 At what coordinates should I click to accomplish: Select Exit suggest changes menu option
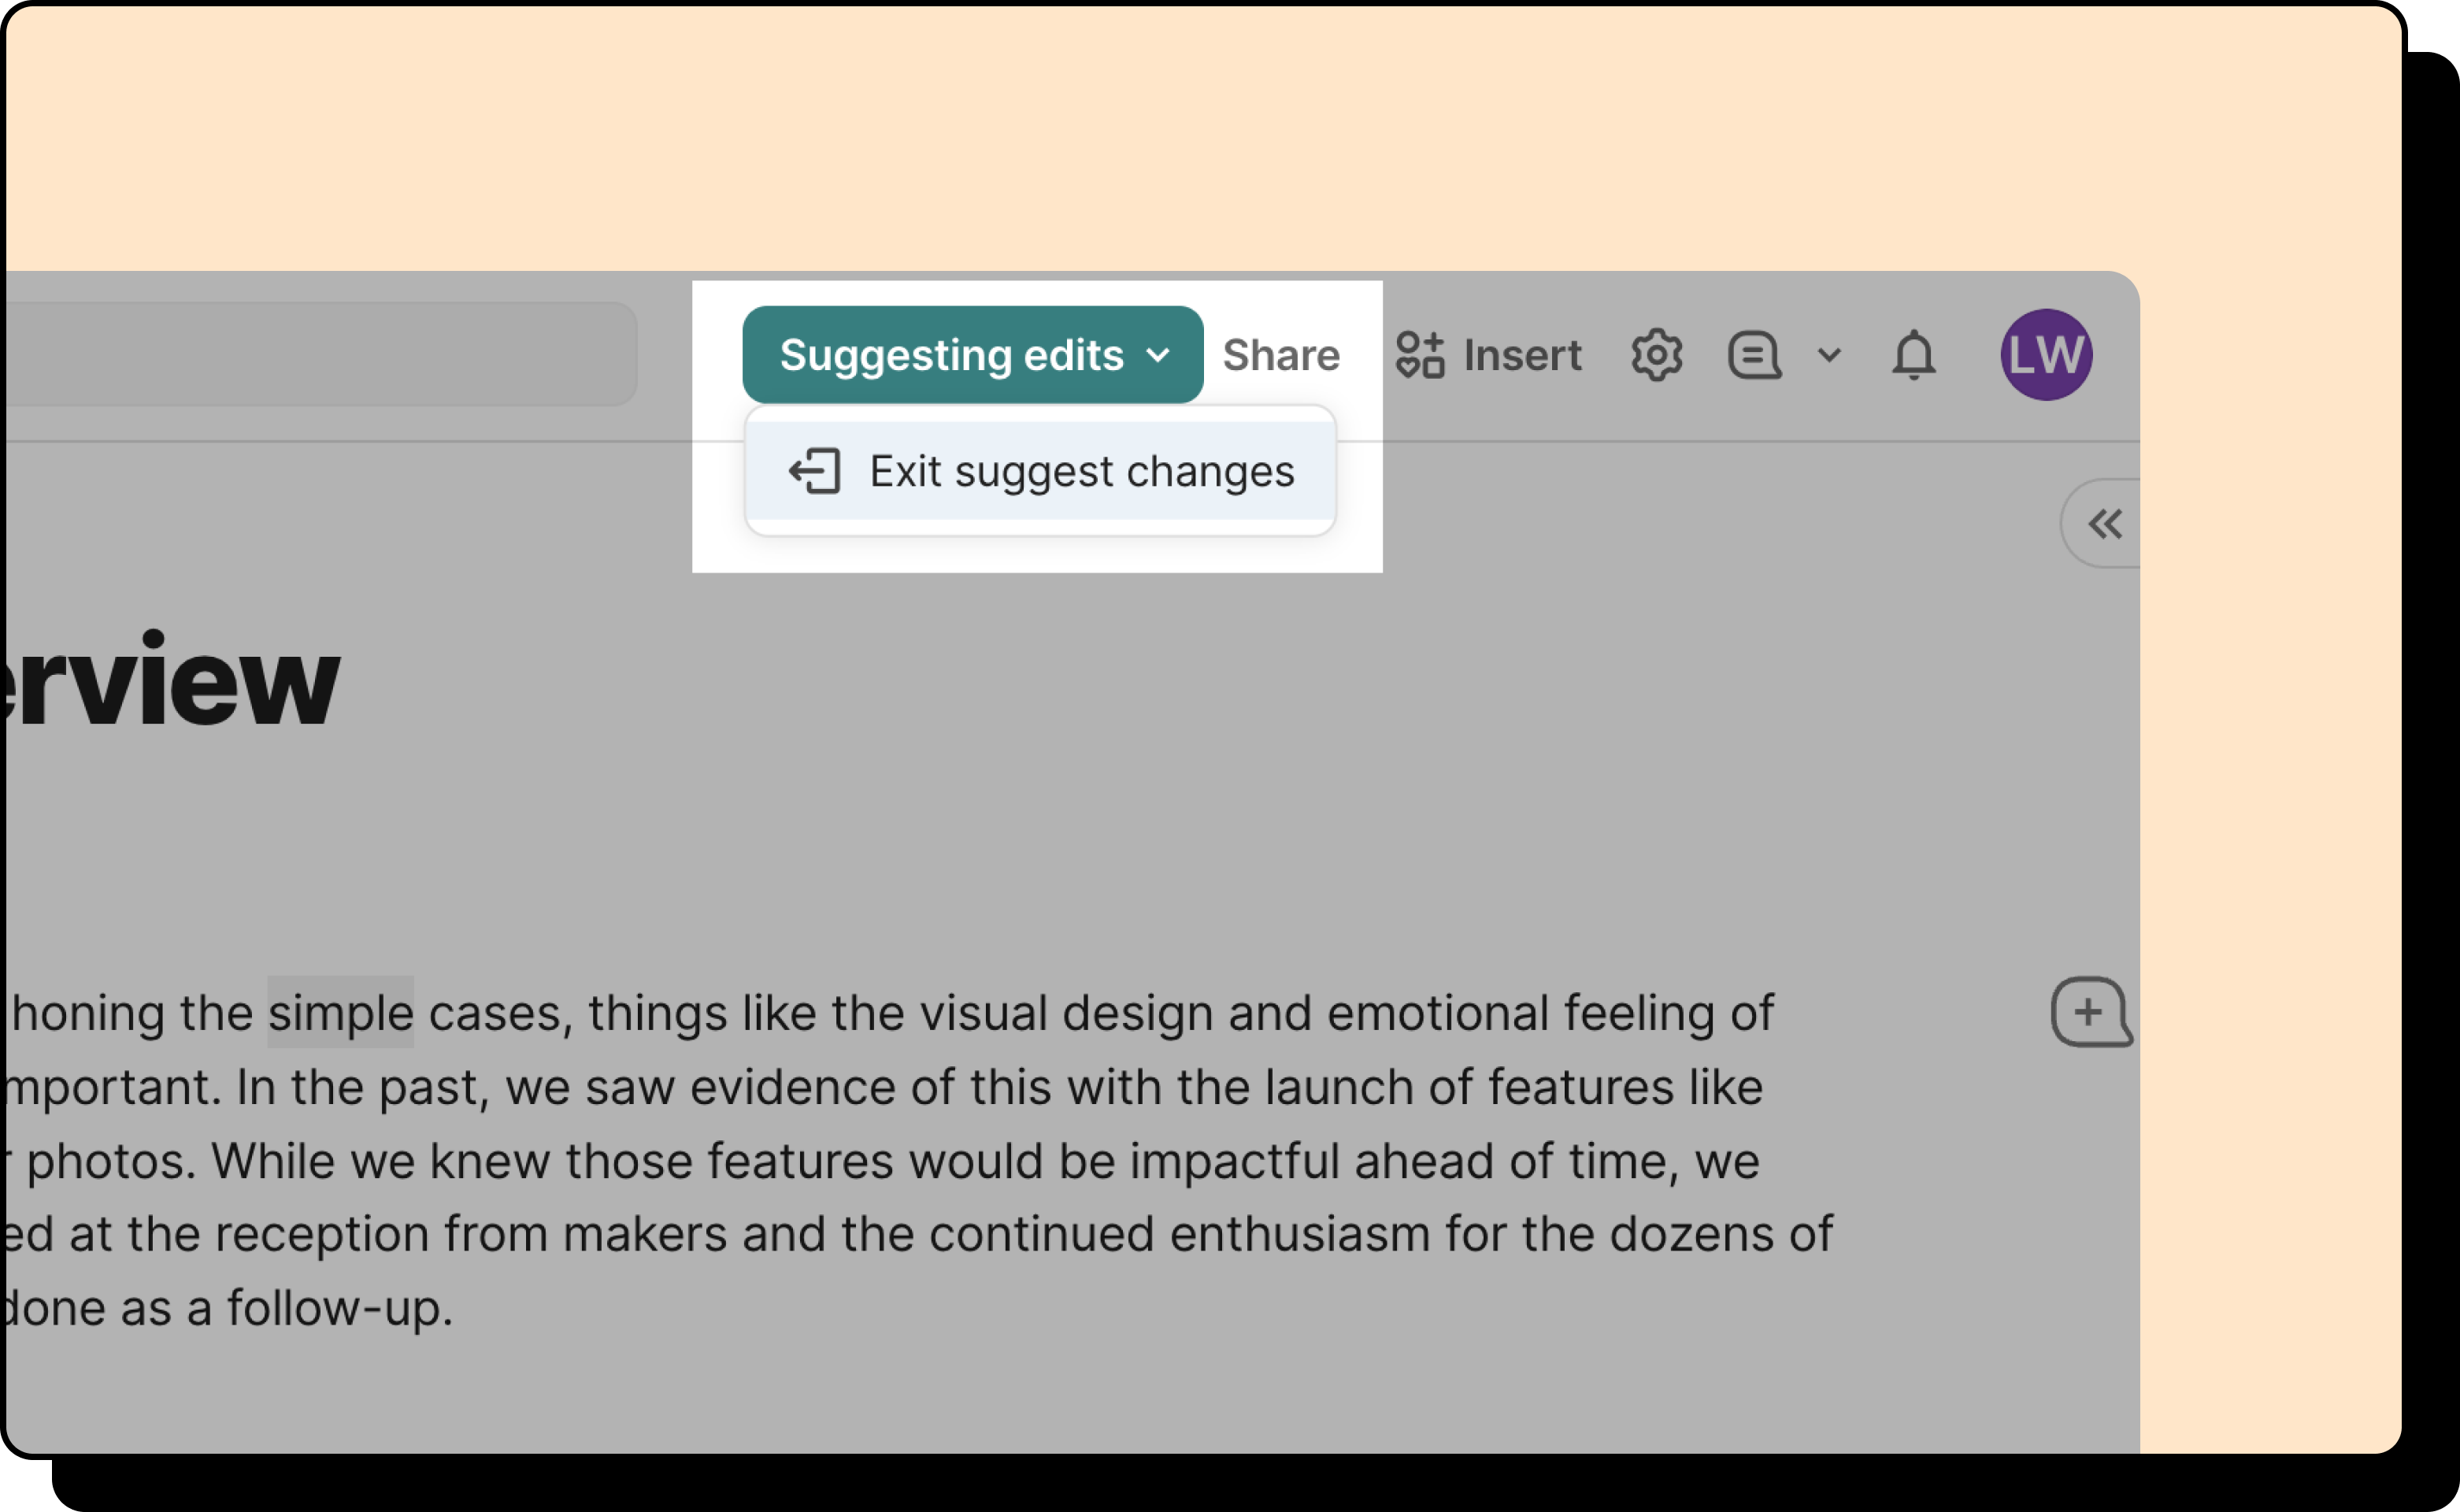1080,471
